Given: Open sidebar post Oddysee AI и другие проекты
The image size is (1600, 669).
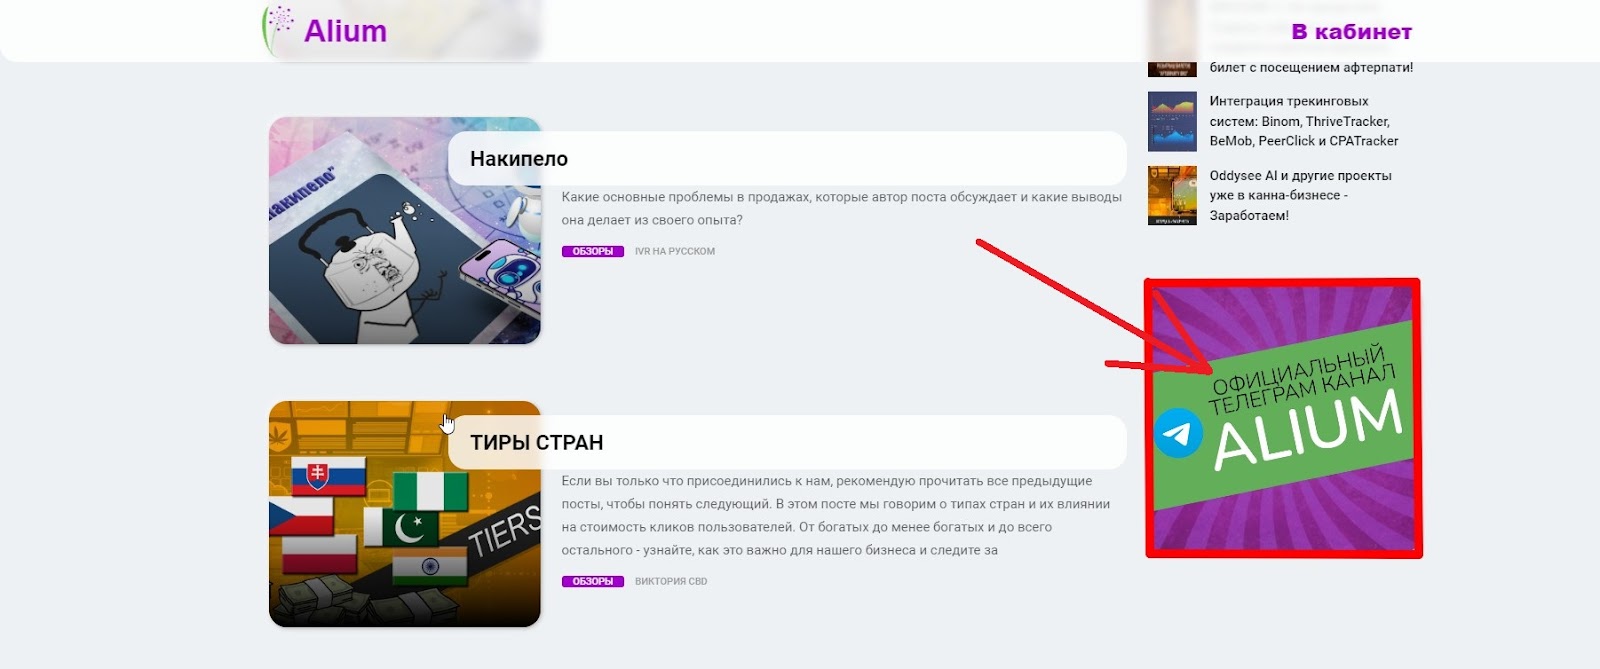Looking at the screenshot, I should [x=1300, y=195].
